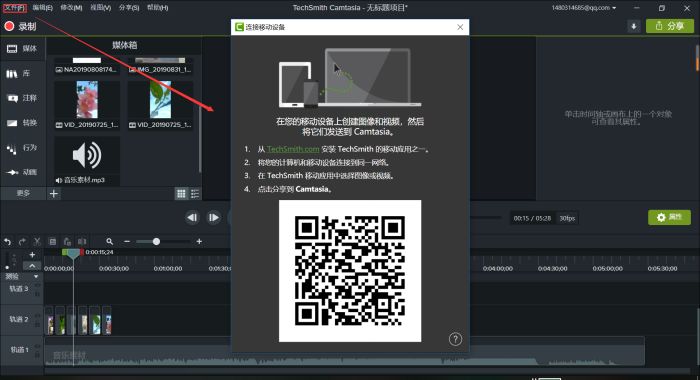Click the media bin vertical scrollbar
Screen dimensions: 700x380
click(x=200, y=138)
